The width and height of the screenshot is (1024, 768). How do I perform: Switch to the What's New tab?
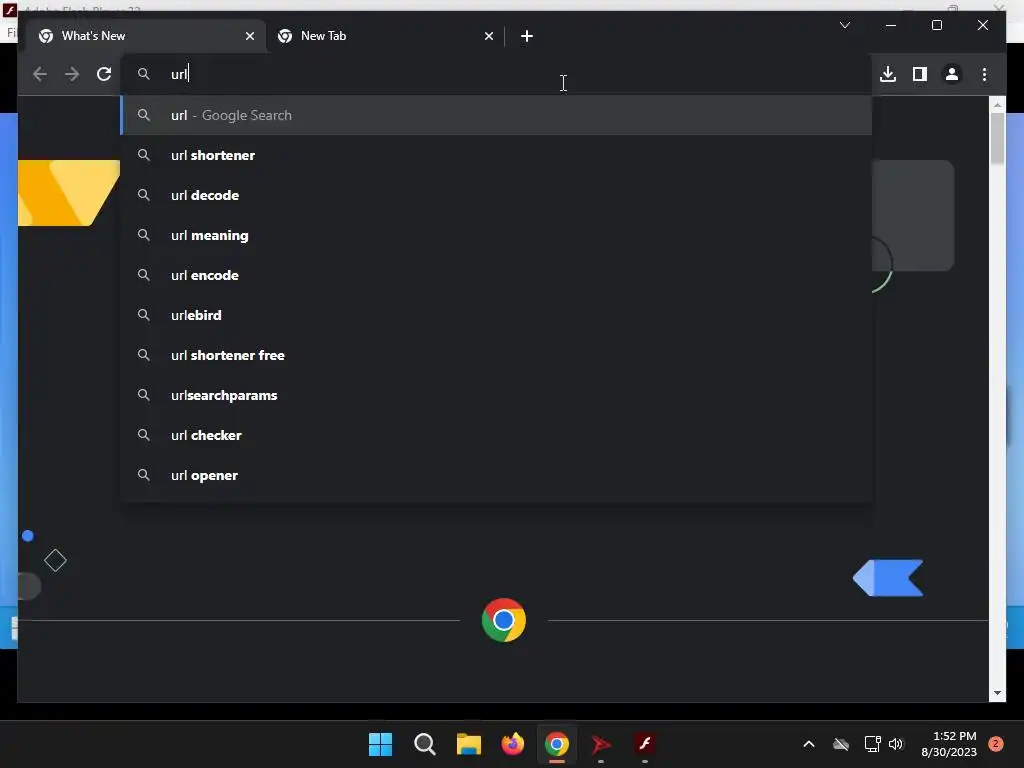coord(146,36)
